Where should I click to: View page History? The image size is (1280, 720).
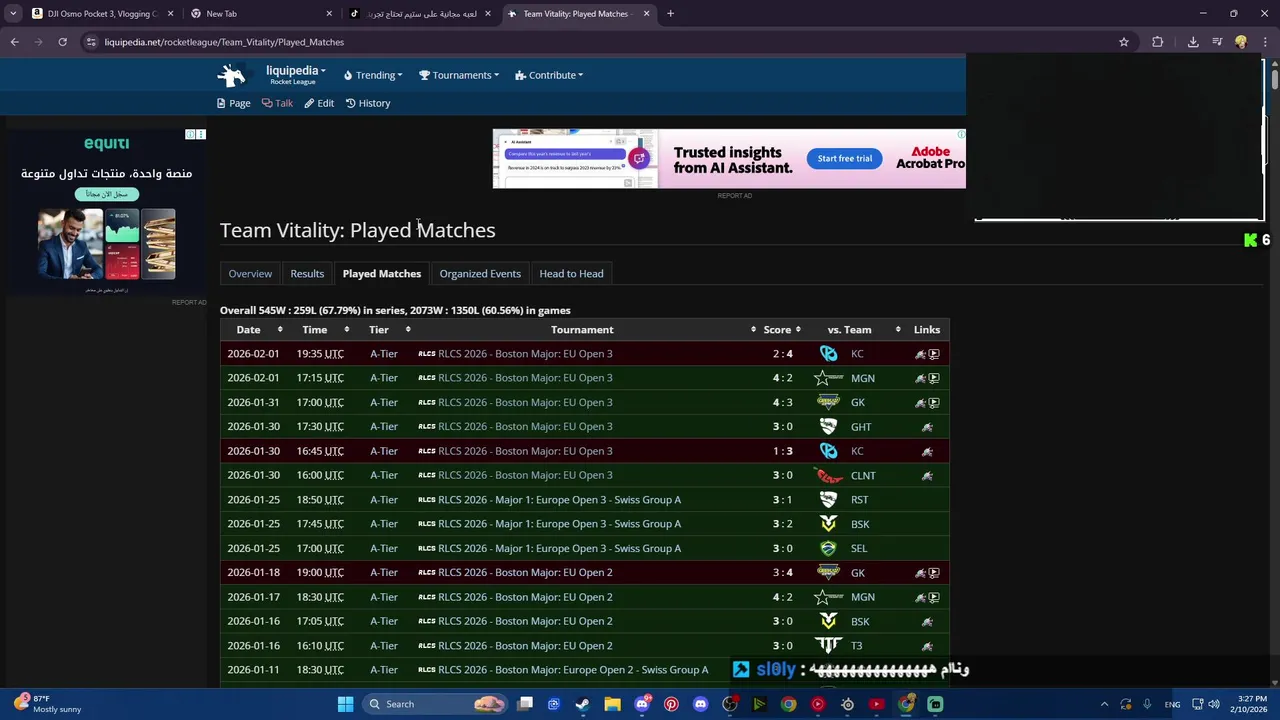click(x=368, y=103)
